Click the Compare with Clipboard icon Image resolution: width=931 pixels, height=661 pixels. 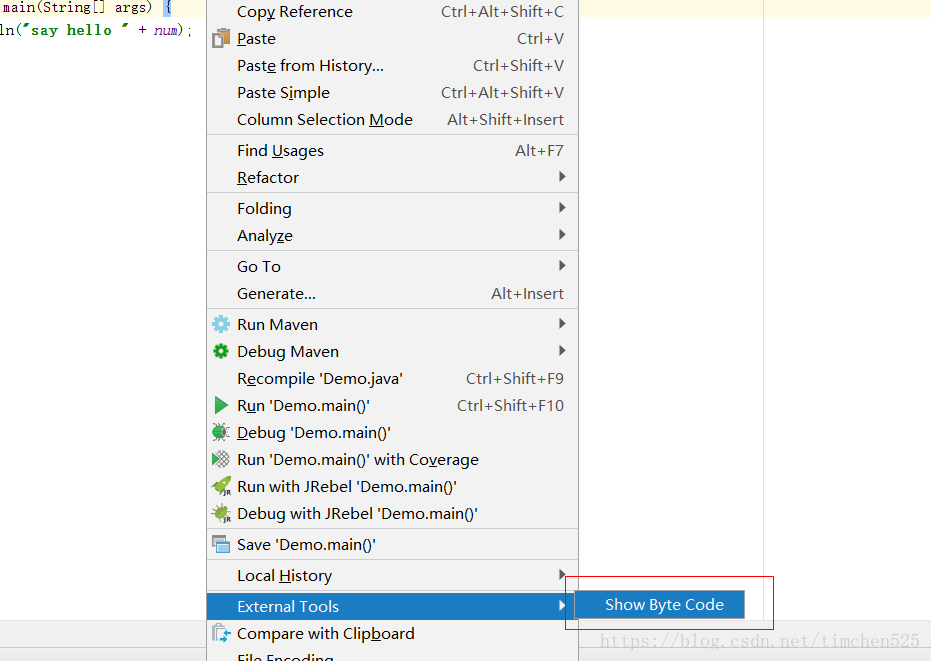[x=221, y=634]
